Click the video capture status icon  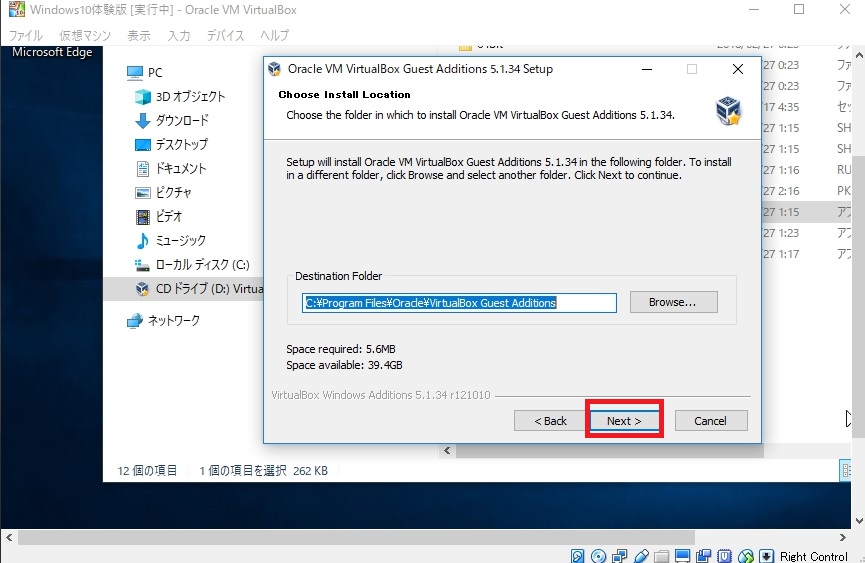[703, 556]
